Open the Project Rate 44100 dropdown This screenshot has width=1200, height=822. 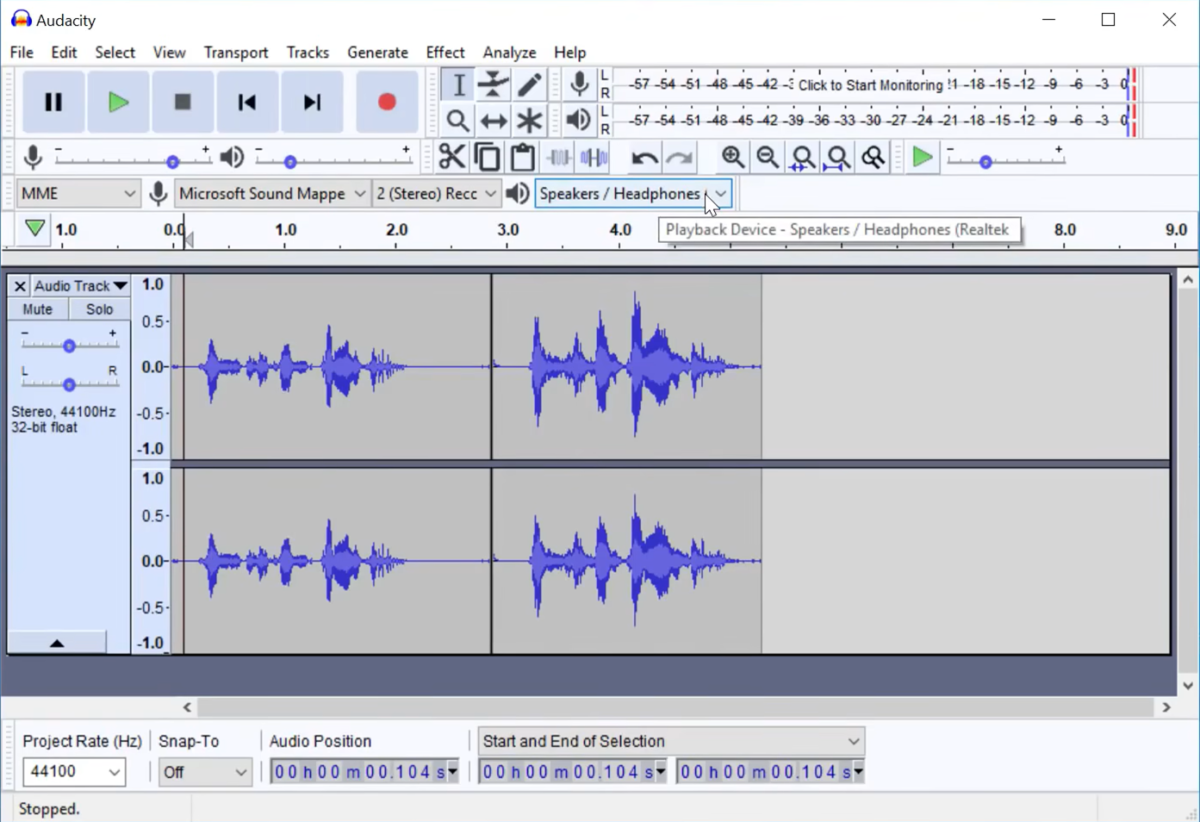[x=74, y=772]
